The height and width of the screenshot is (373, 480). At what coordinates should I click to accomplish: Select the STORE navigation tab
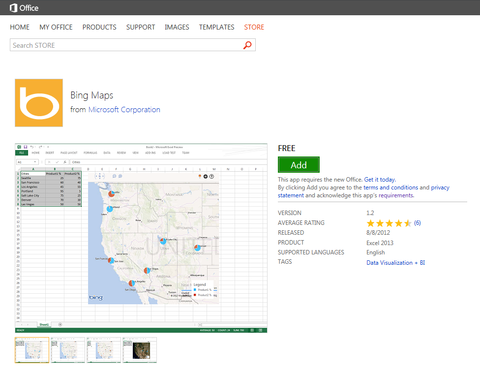pyautogui.click(x=254, y=27)
